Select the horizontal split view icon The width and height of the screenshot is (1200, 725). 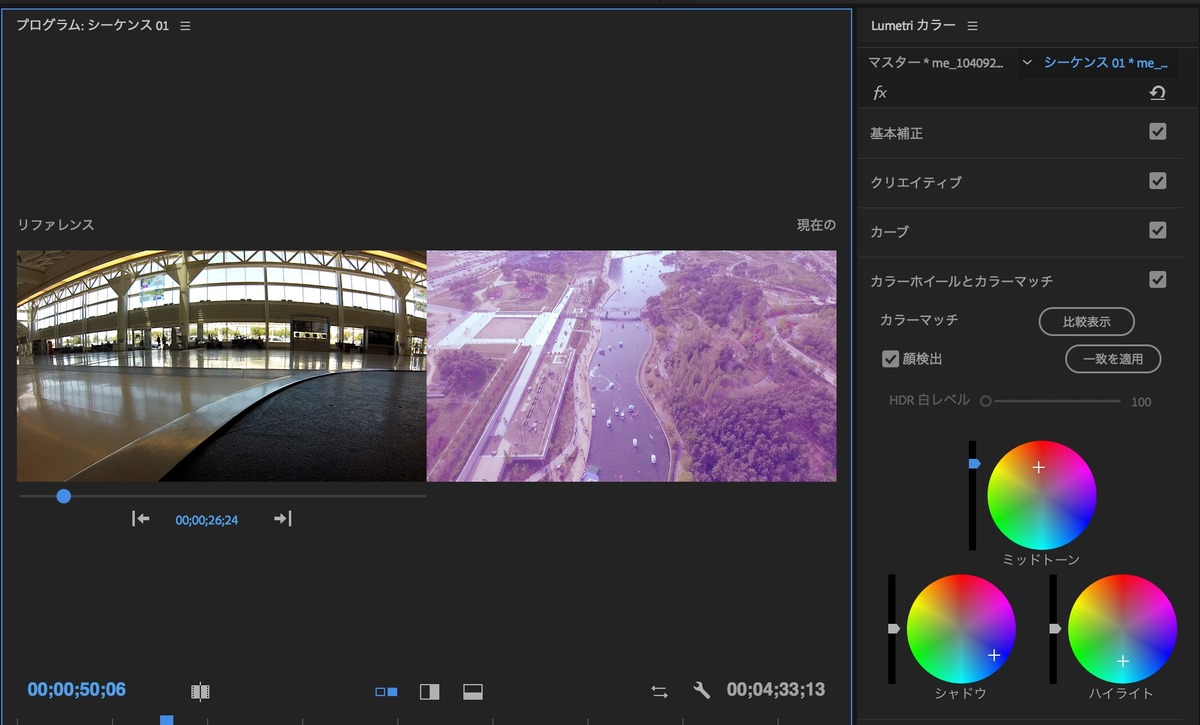coord(472,690)
